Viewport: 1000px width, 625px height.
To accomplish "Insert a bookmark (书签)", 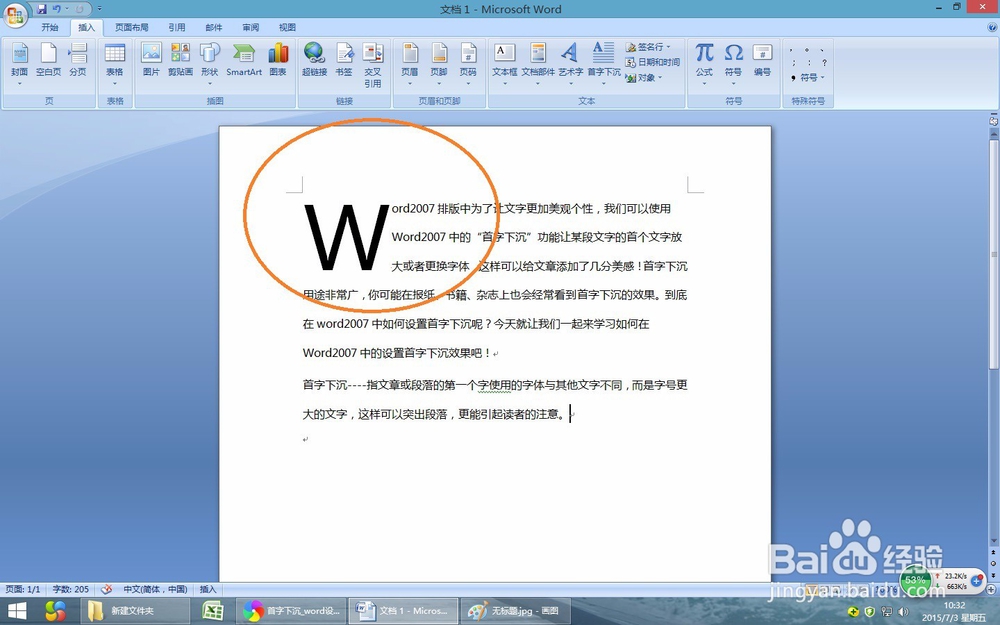I will coord(344,60).
